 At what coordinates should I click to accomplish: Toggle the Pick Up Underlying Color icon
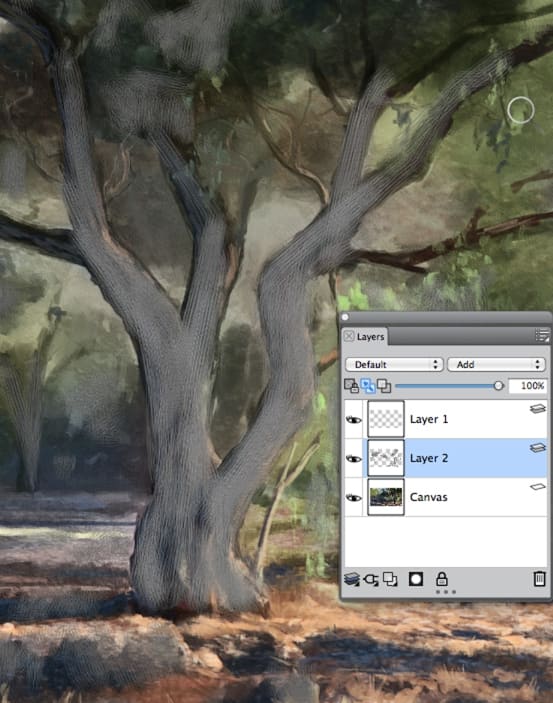click(x=368, y=386)
